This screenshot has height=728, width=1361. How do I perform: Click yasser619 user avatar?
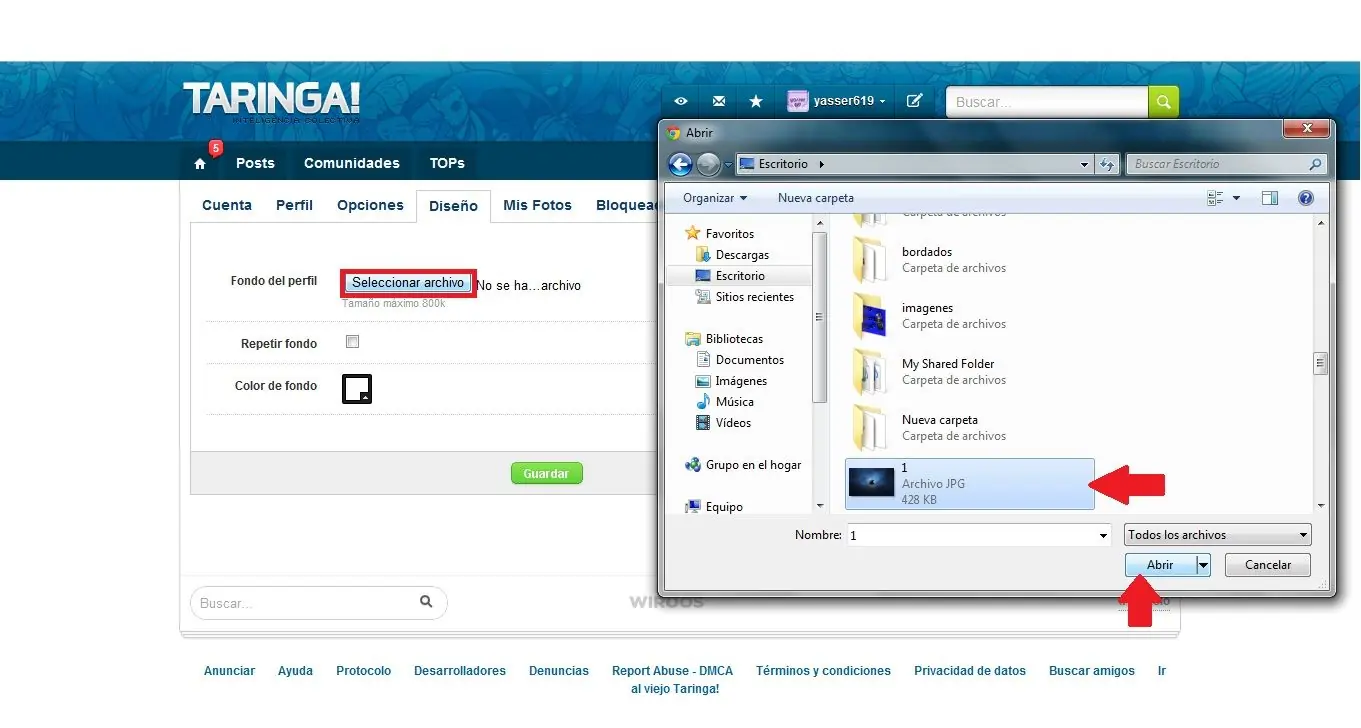pos(797,101)
